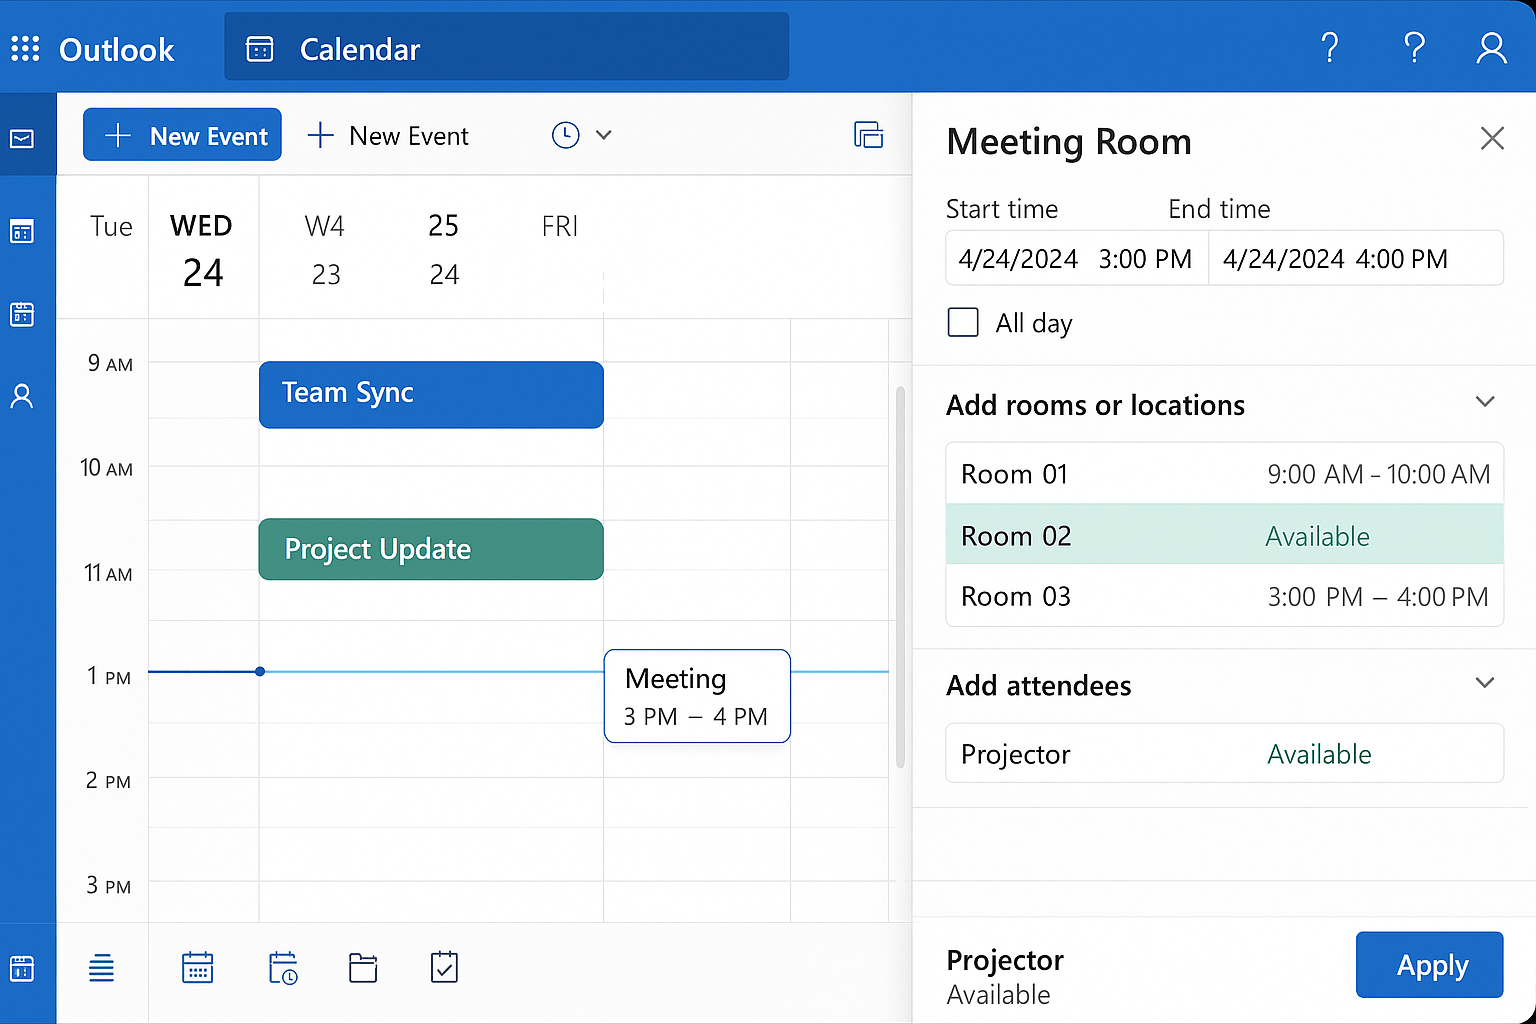This screenshot has height=1024, width=1536.
Task: Open the calendar folders icon
Action: (x=362, y=967)
